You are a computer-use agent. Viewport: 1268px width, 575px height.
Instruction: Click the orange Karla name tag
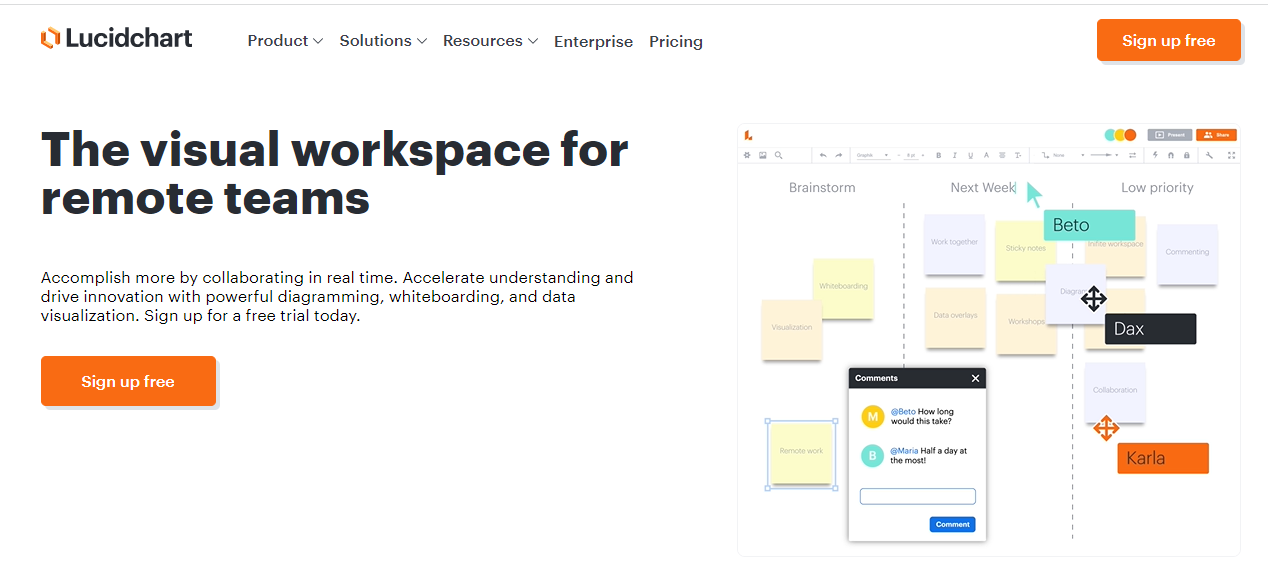pyautogui.click(x=1163, y=458)
